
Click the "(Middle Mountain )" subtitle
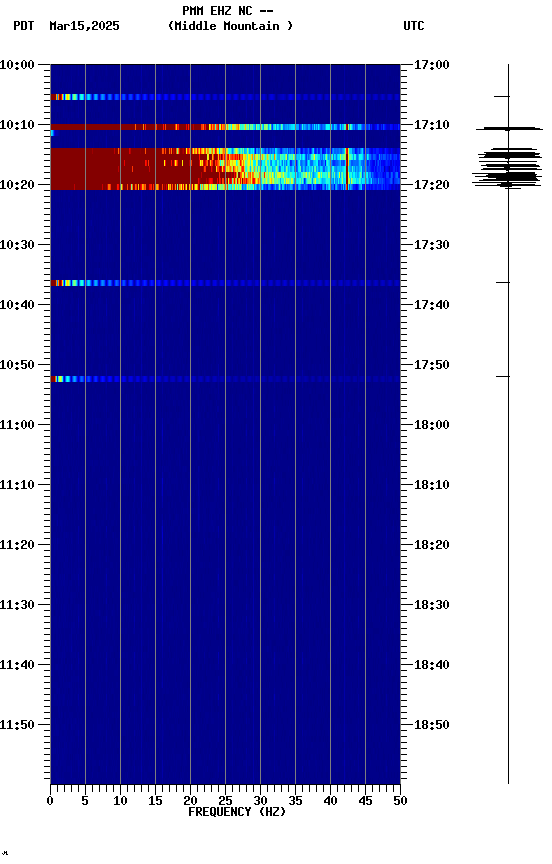230,26
